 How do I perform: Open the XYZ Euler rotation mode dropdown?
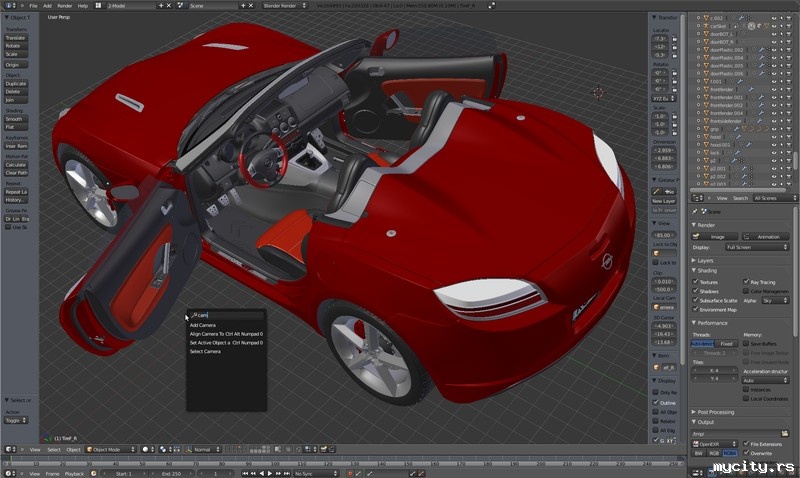[665, 98]
